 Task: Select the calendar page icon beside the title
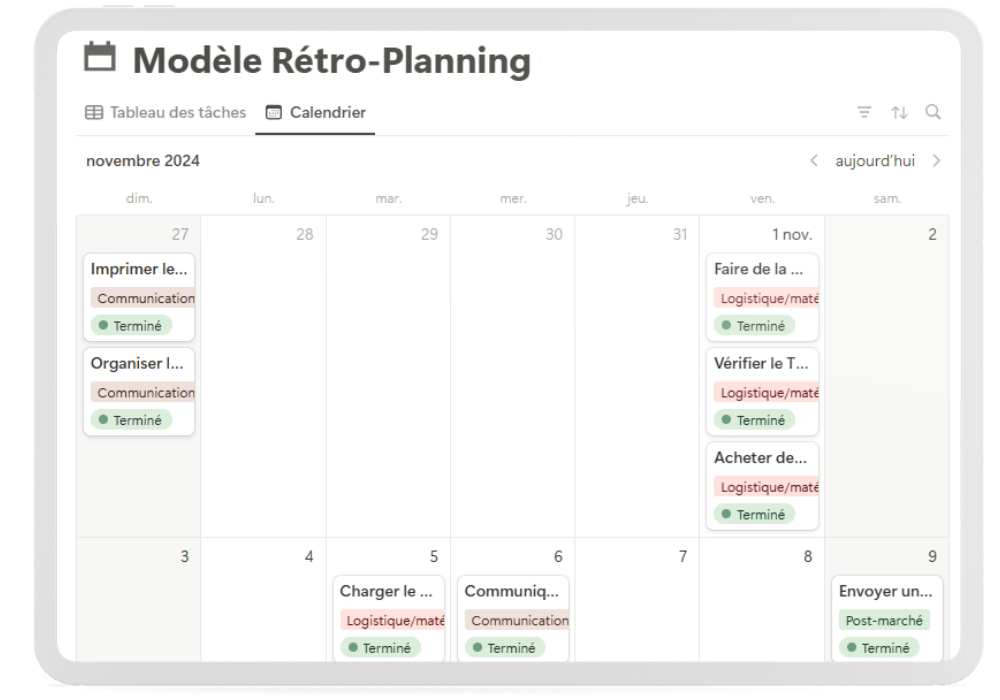click(x=100, y=57)
